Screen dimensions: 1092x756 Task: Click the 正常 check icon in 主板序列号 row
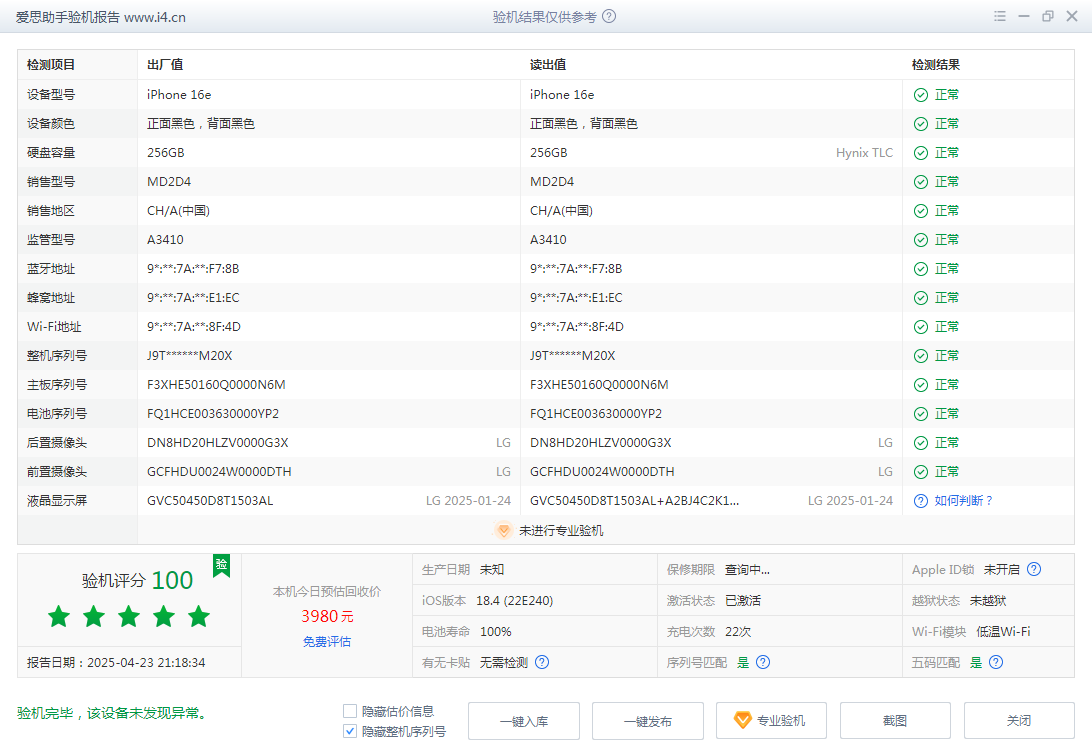921,385
